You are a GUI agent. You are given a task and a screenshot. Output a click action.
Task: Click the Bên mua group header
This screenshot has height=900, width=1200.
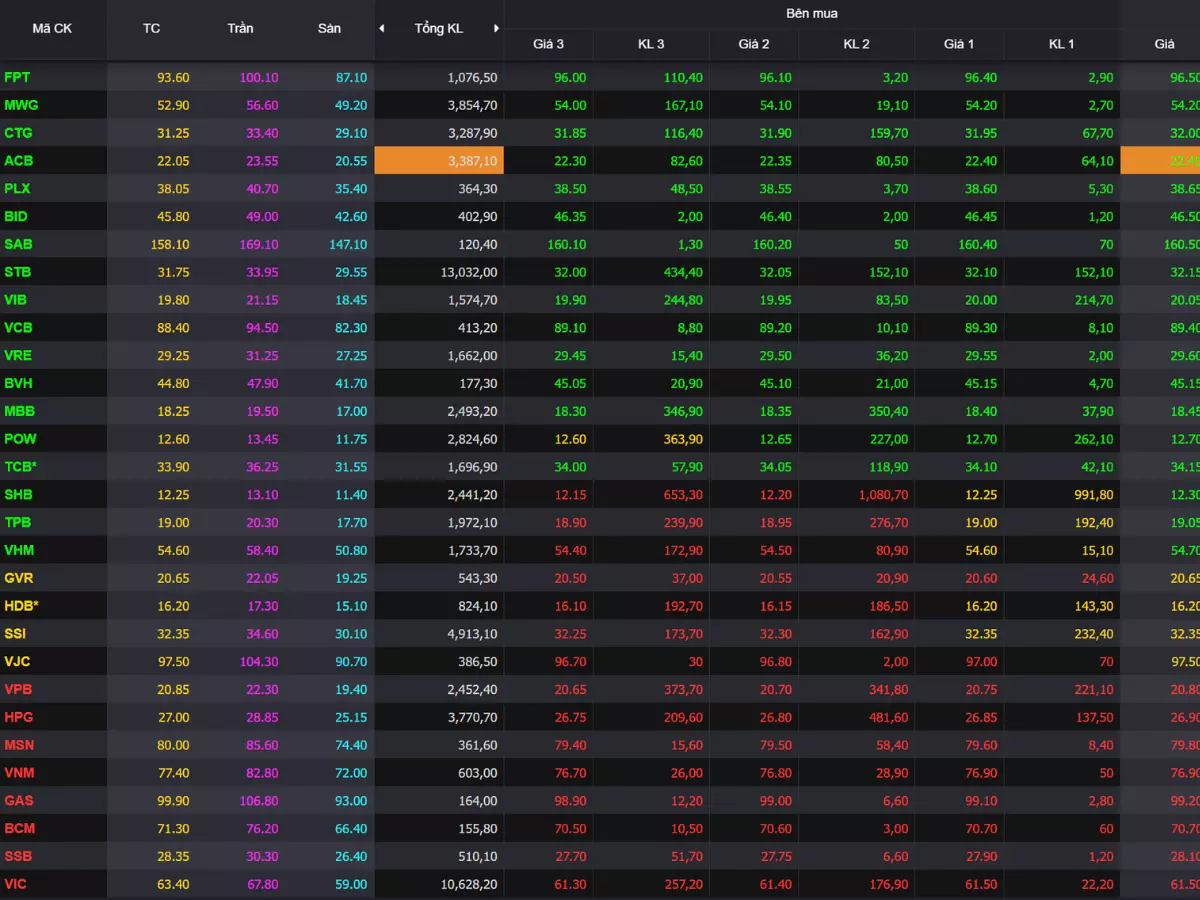tap(812, 14)
